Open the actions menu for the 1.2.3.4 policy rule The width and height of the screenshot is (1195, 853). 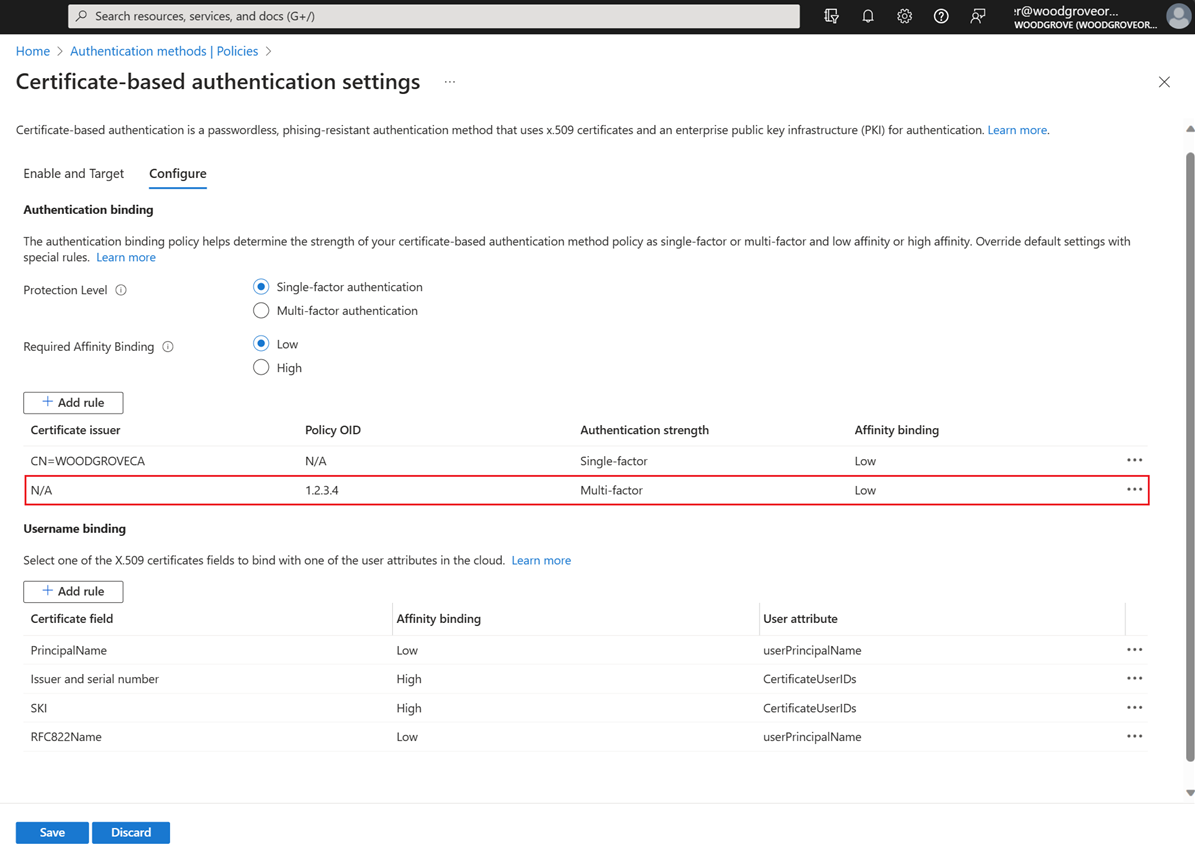tap(1134, 489)
